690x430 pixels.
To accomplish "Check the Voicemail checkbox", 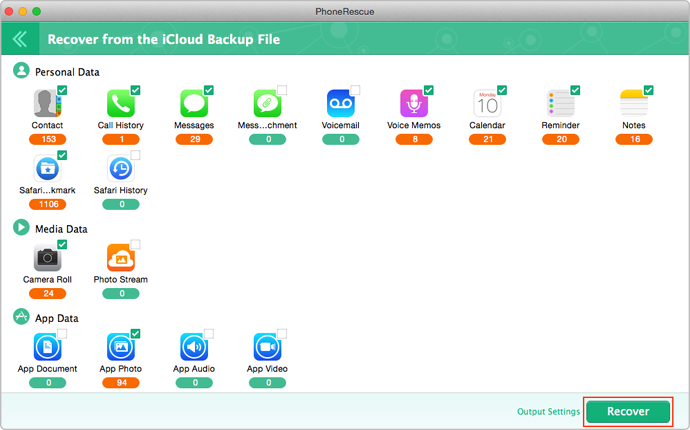I will 355,90.
